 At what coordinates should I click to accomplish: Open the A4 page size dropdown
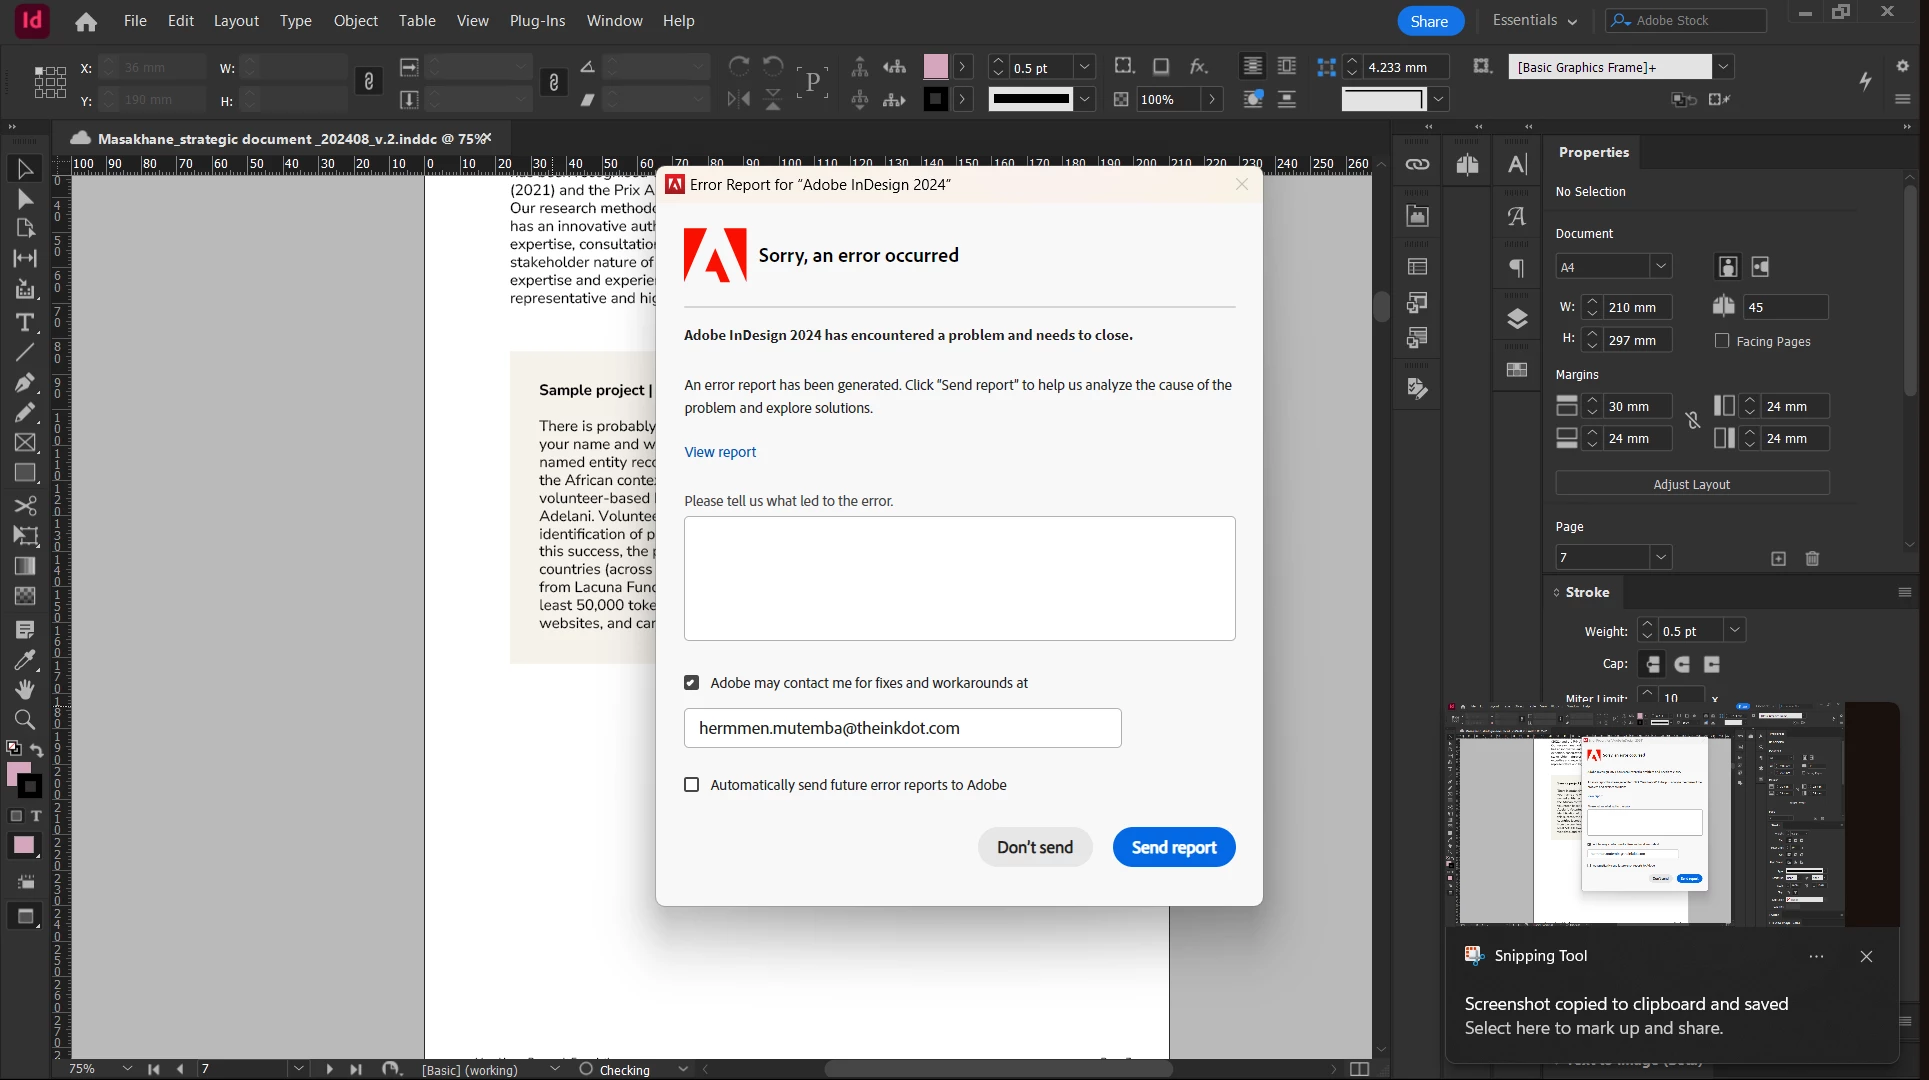(1660, 267)
